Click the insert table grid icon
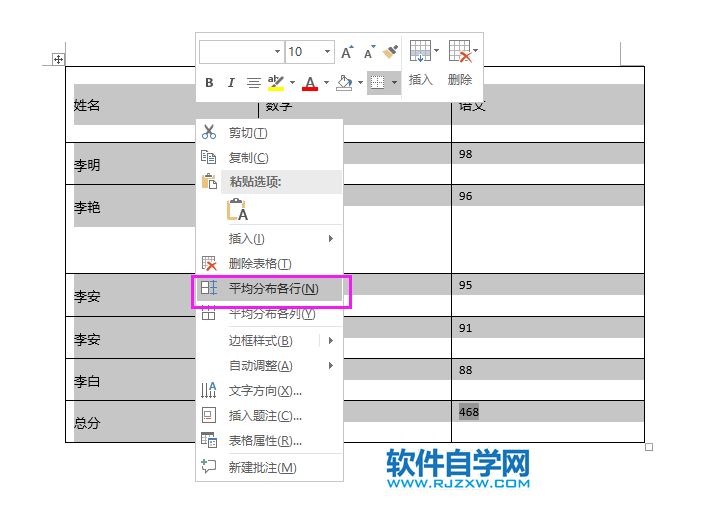716x515 pixels. [420, 51]
